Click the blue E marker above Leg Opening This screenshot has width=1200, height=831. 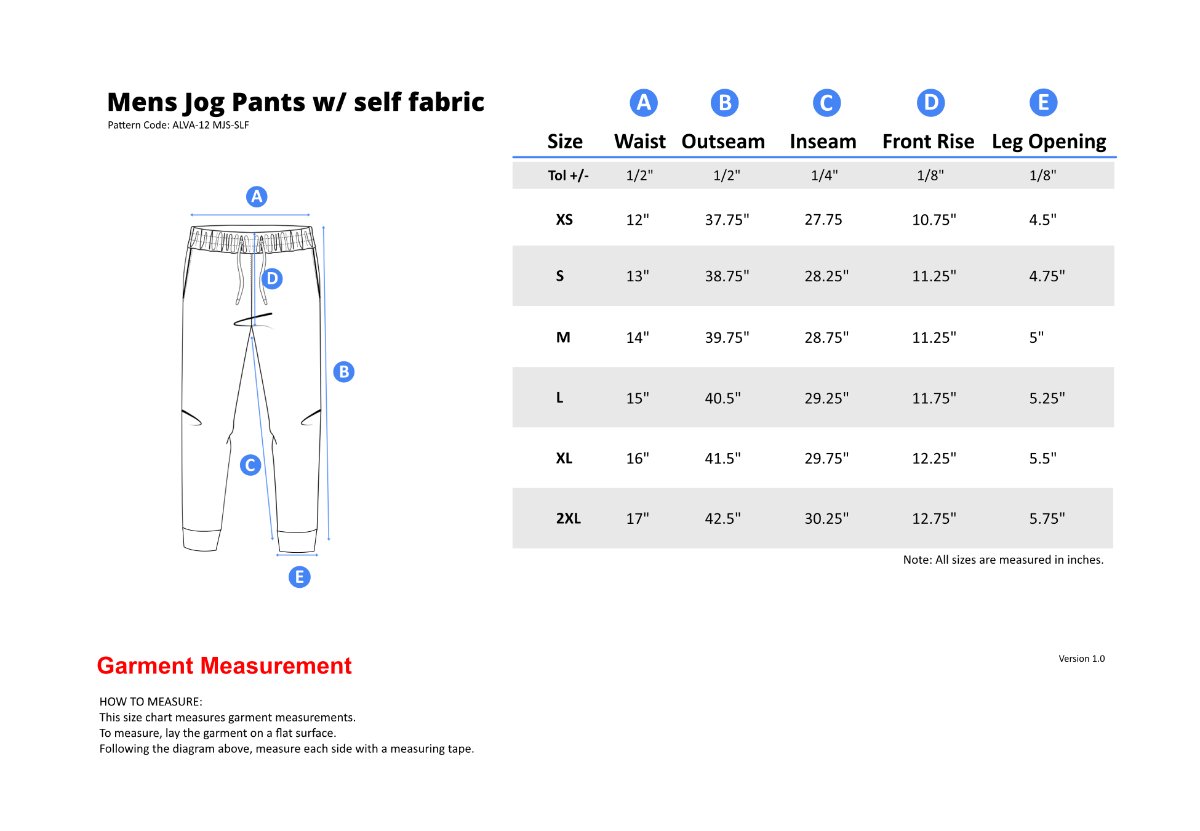1044,103
